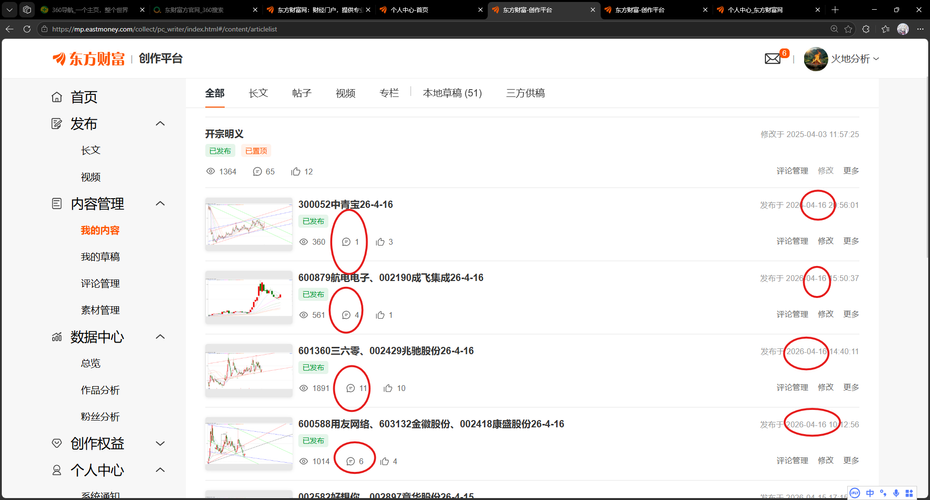
Task: Open 总览 under 数据中心
Action: tap(91, 364)
